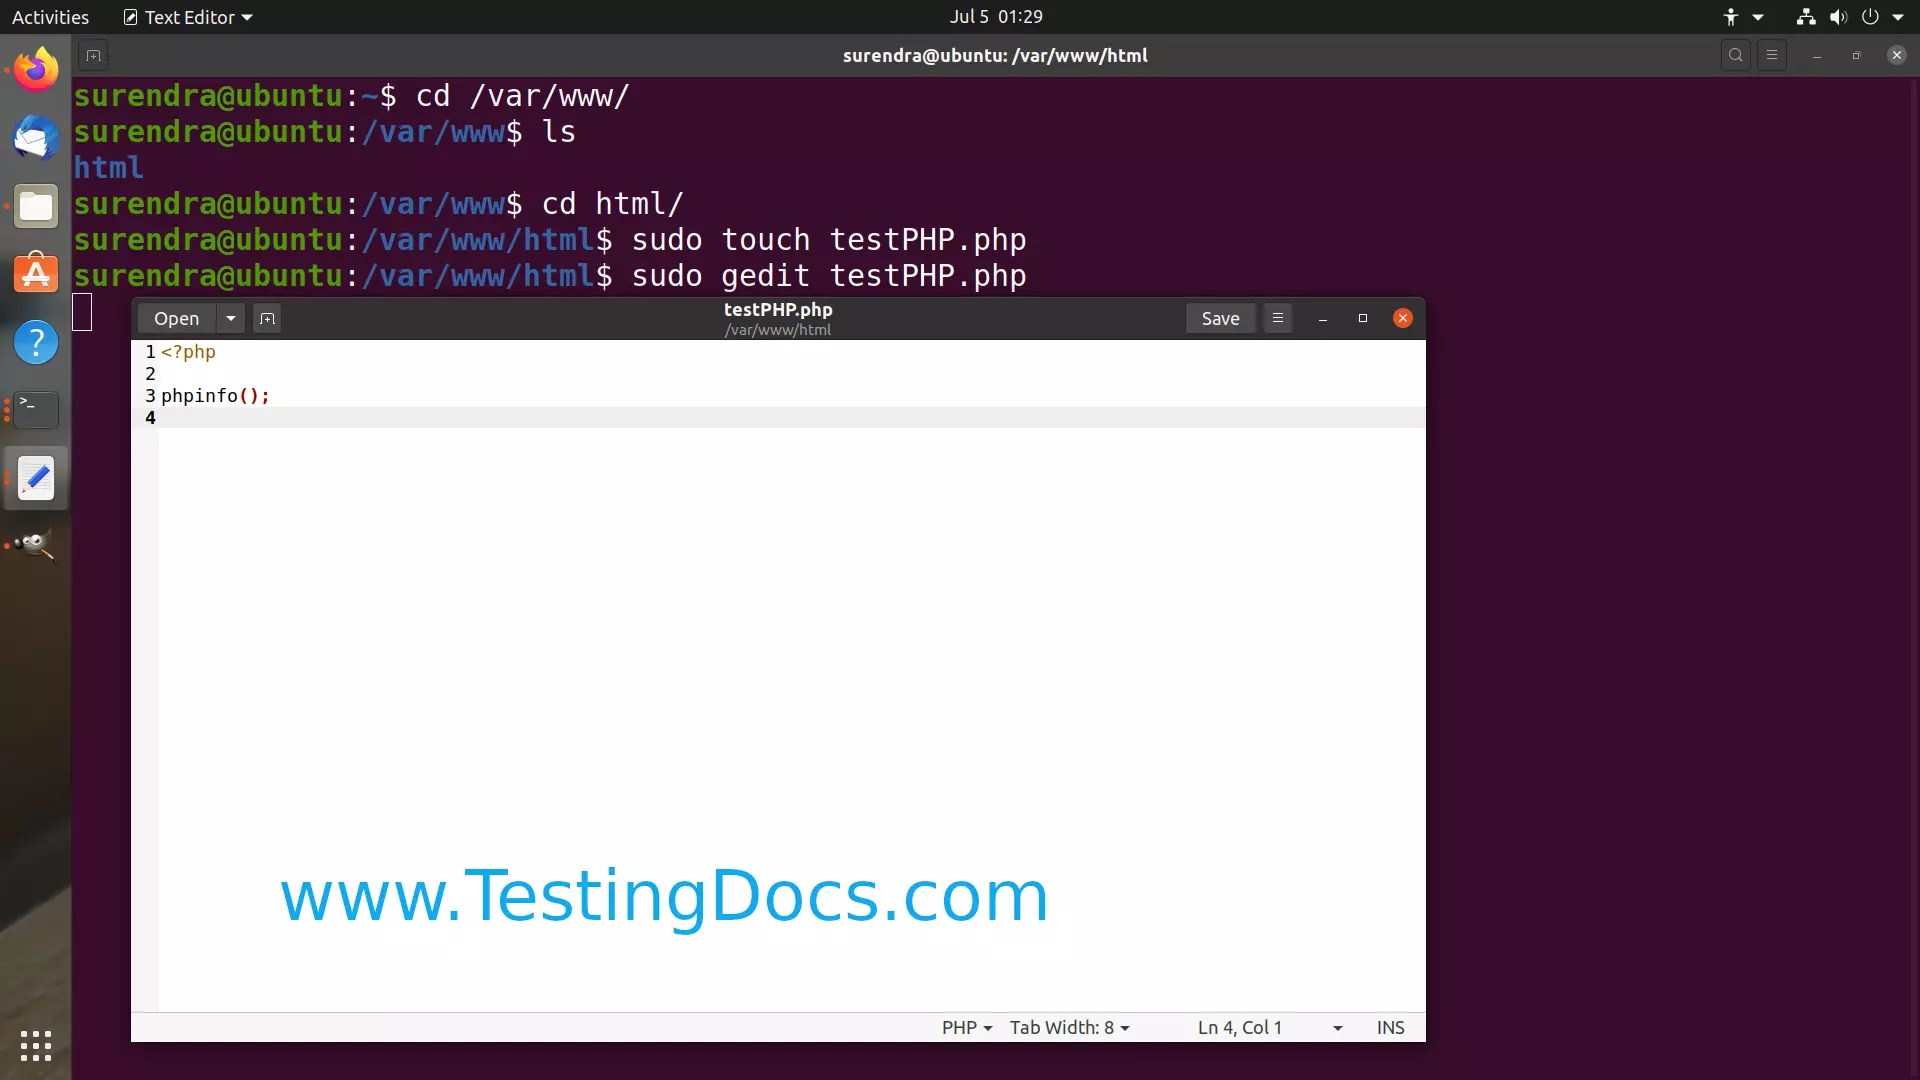Expand Ln 4, Col 1 options arrow
The height and width of the screenshot is (1080, 1920).
tap(1337, 1028)
